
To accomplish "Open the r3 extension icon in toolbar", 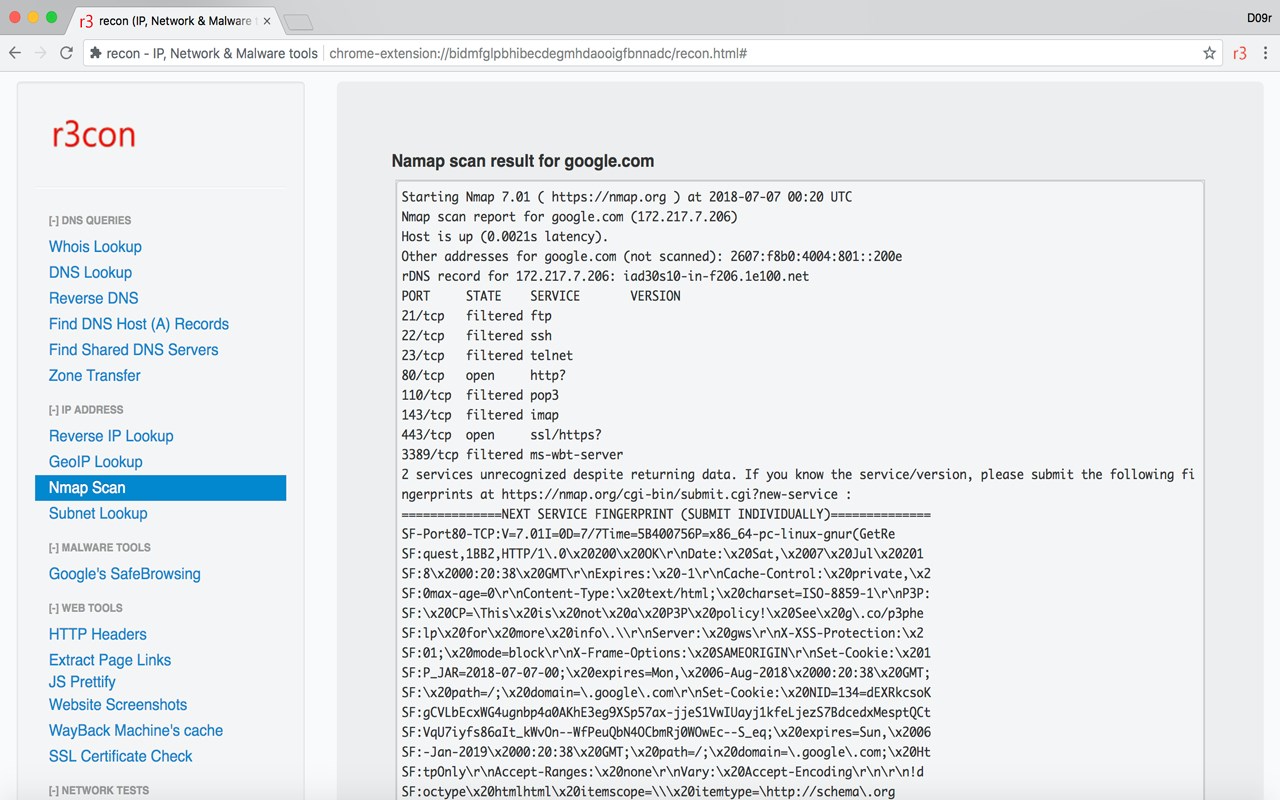I will (1240, 53).
